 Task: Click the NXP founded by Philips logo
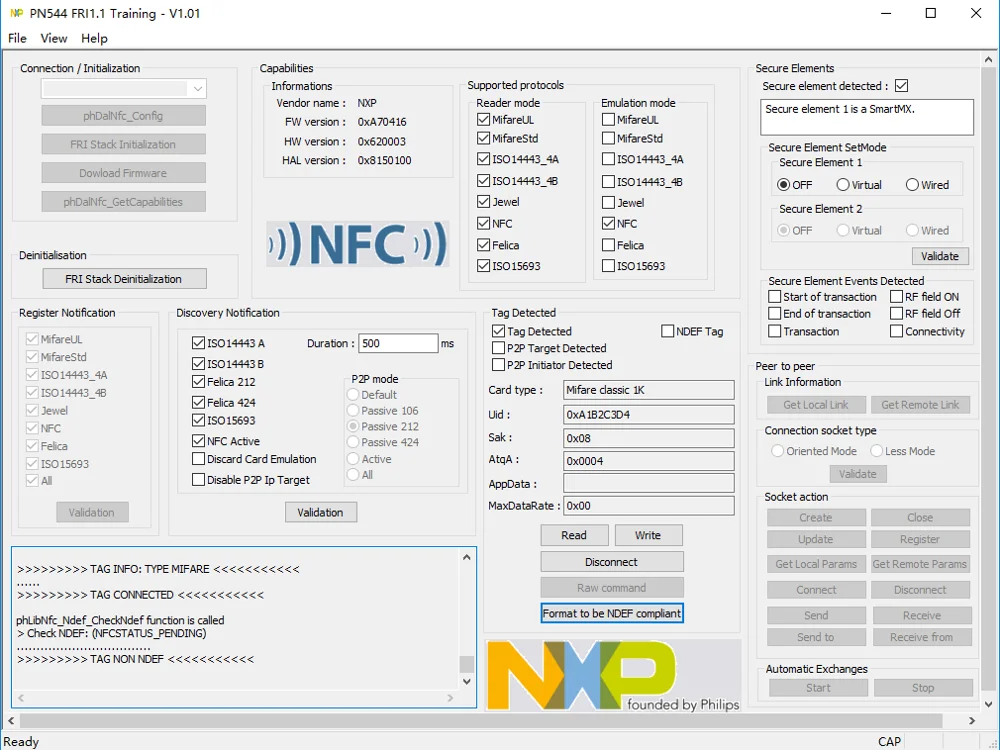(613, 675)
